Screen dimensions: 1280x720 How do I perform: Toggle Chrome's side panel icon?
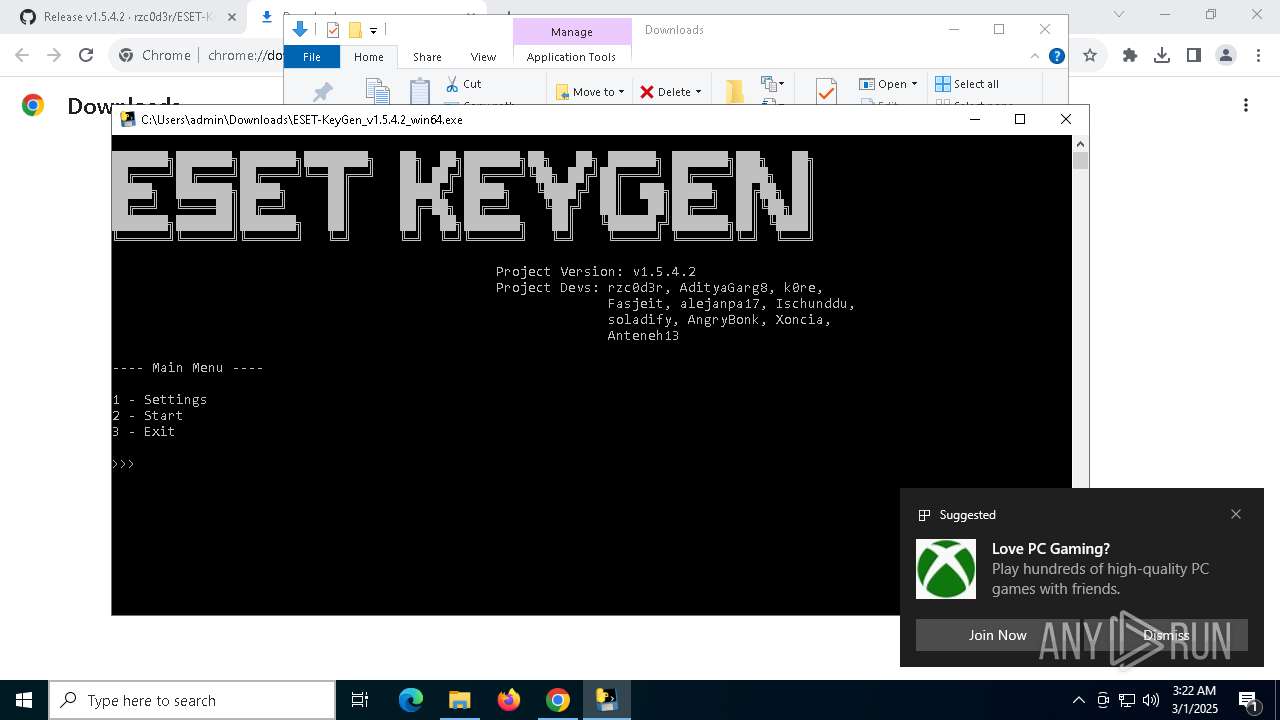click(x=1194, y=56)
